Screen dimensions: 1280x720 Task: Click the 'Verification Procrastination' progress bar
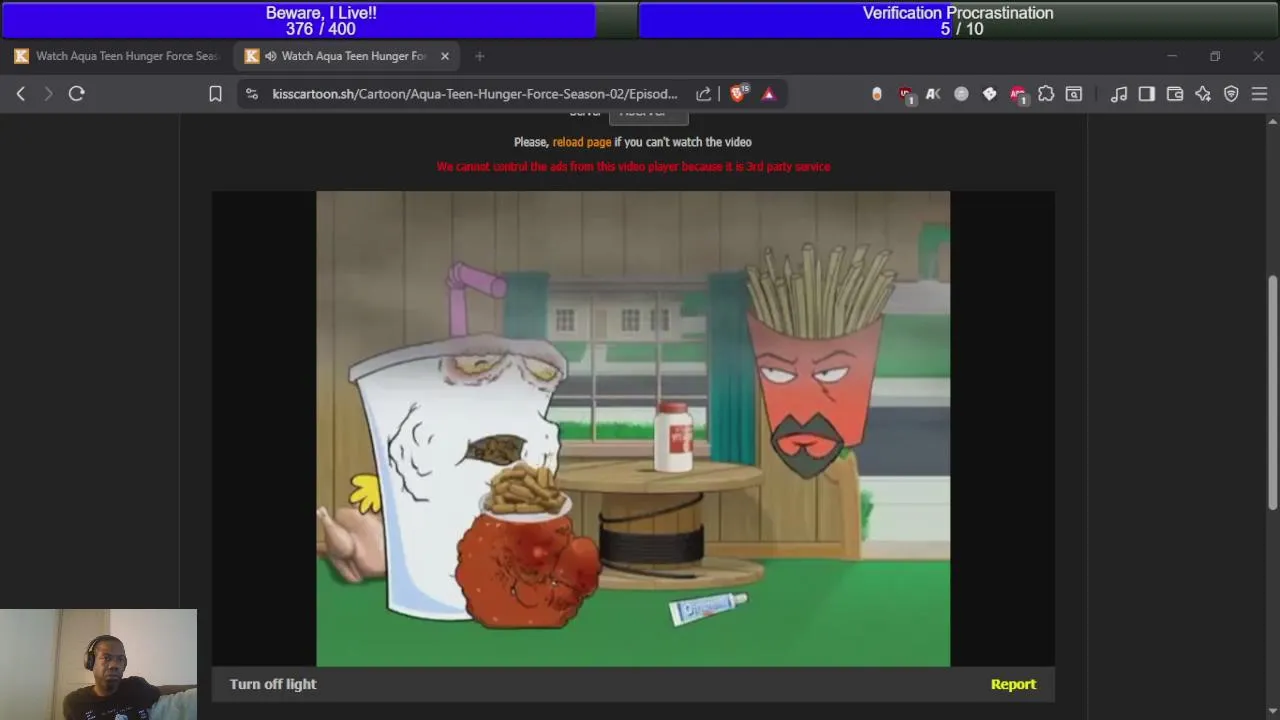coord(958,20)
